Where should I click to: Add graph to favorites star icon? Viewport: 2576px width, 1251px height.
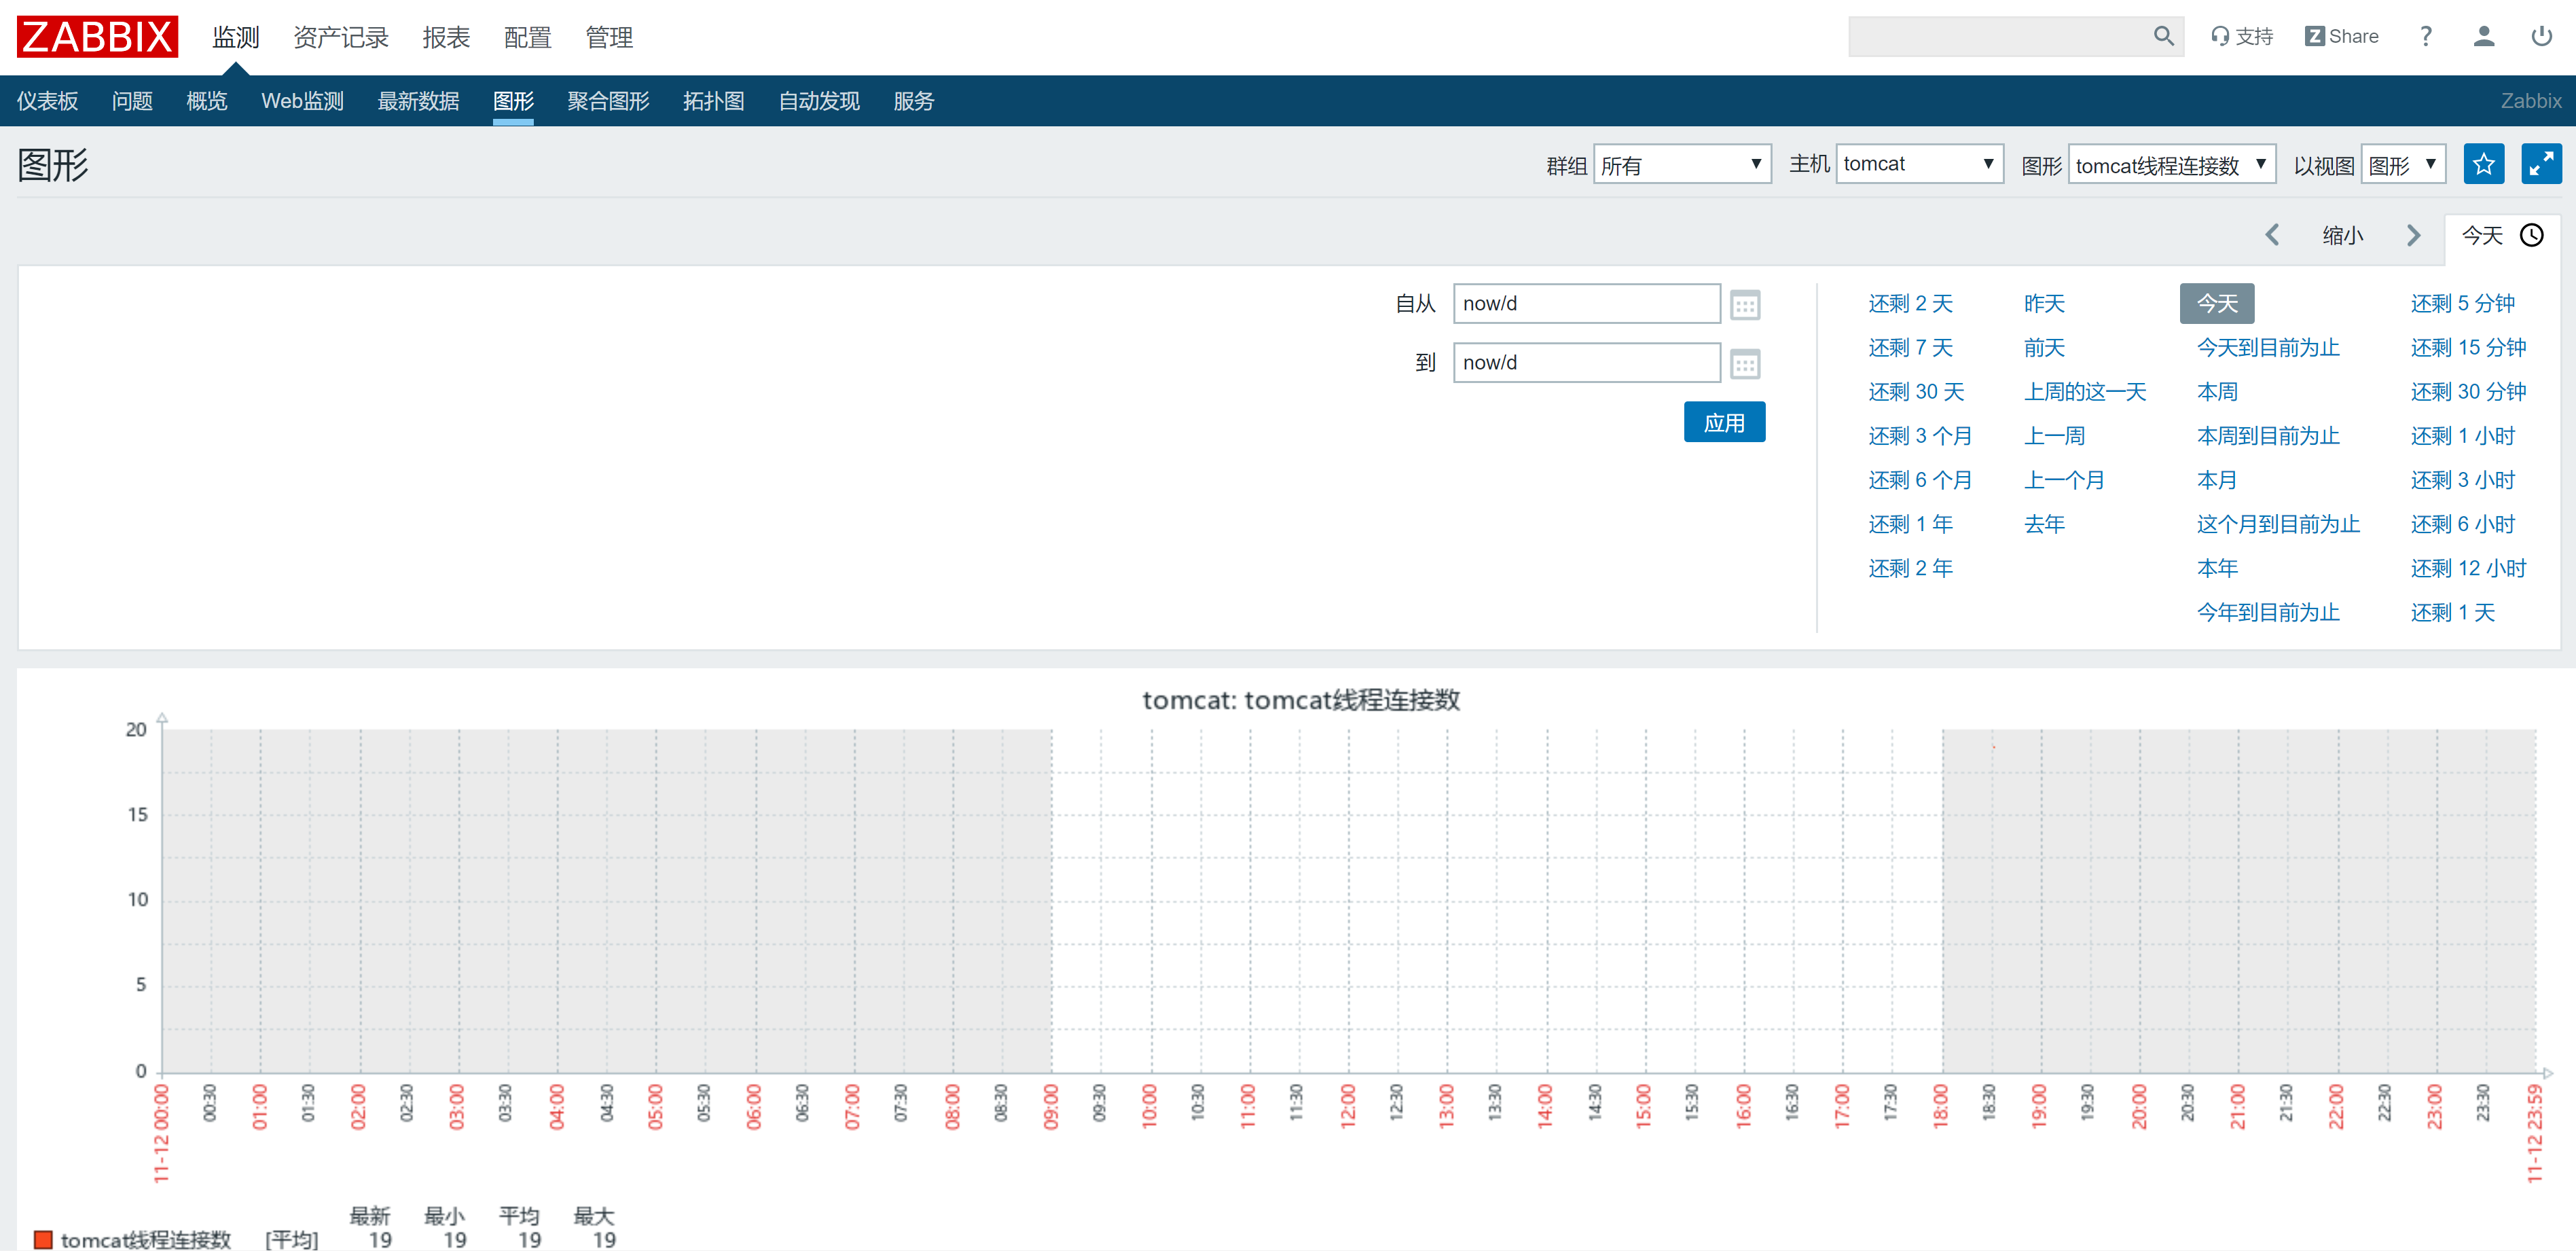(x=2483, y=165)
